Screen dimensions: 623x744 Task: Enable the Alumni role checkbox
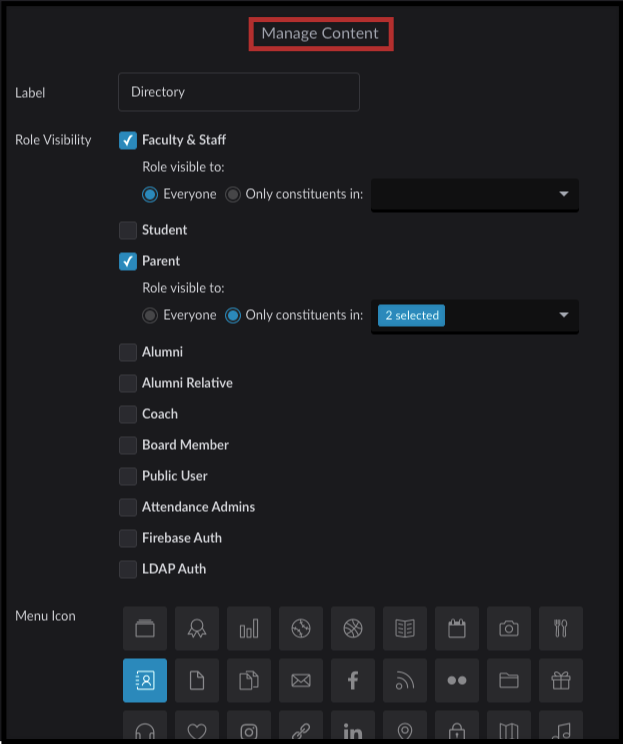pyautogui.click(x=128, y=353)
